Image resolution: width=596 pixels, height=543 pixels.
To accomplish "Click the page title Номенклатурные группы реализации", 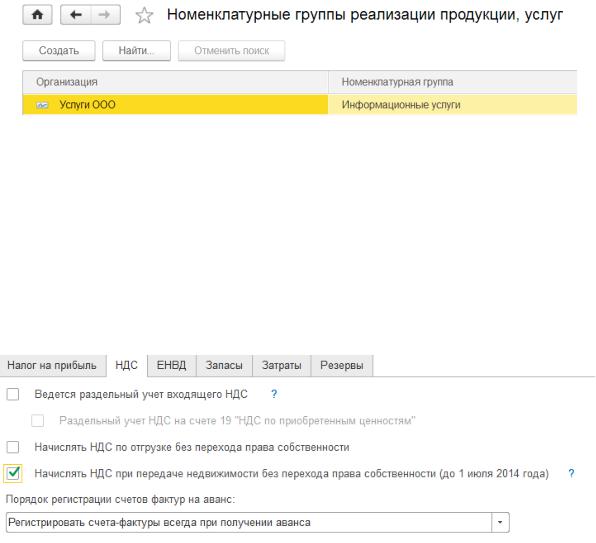I will (365, 15).
